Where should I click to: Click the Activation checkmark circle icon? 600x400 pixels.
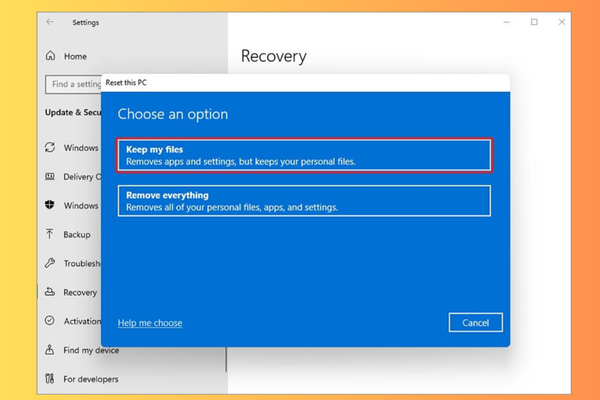(x=50, y=320)
